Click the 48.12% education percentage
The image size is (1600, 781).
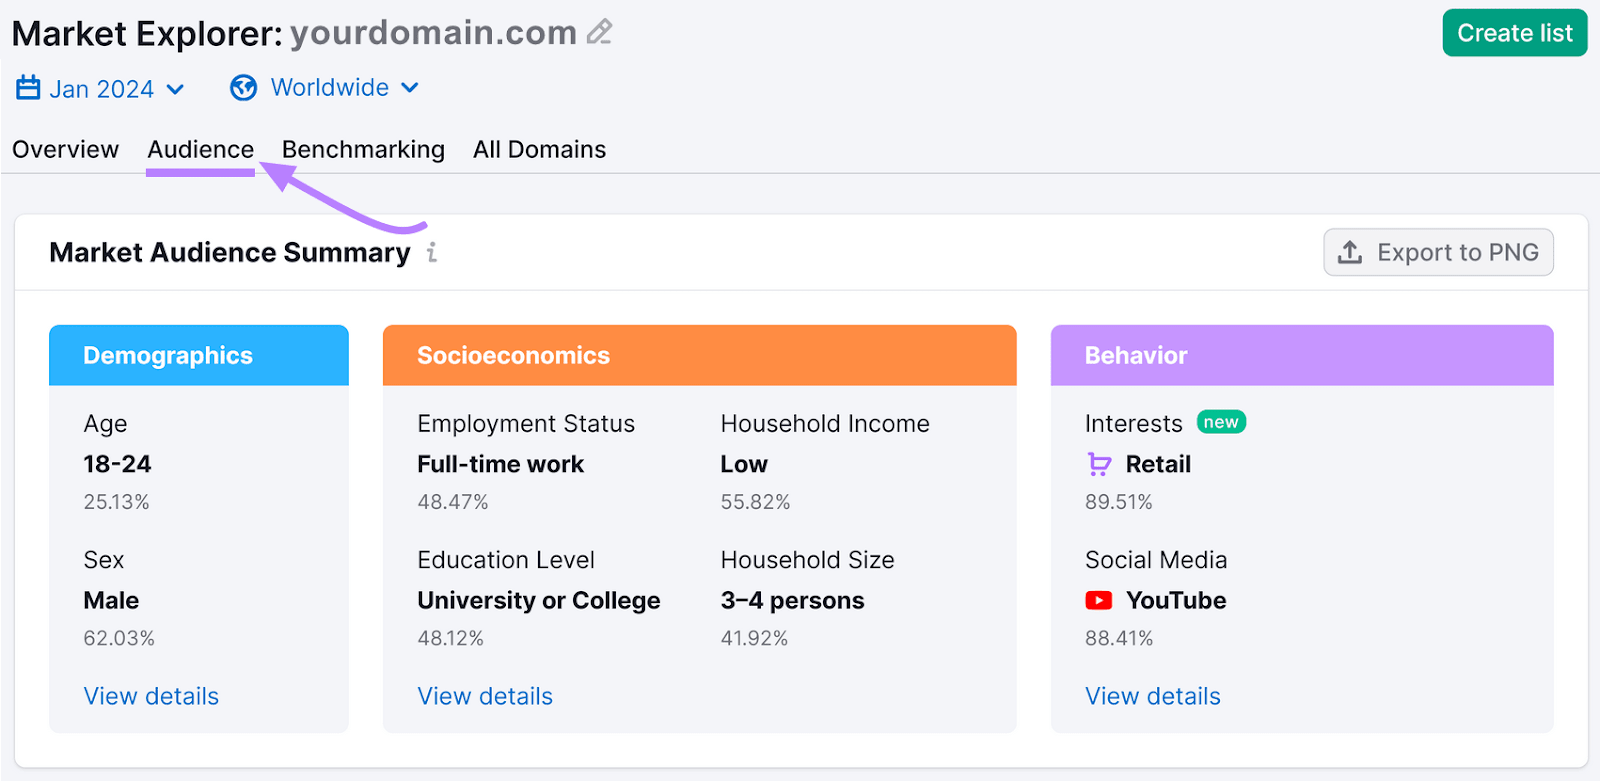coord(450,638)
